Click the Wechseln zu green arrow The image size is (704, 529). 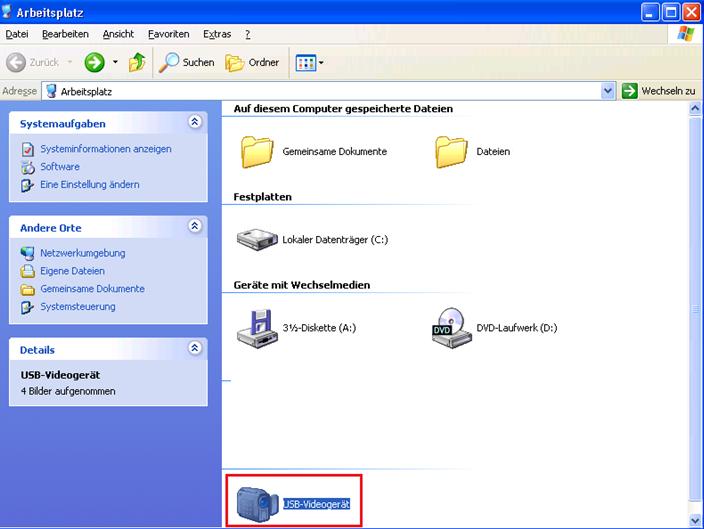point(629,91)
